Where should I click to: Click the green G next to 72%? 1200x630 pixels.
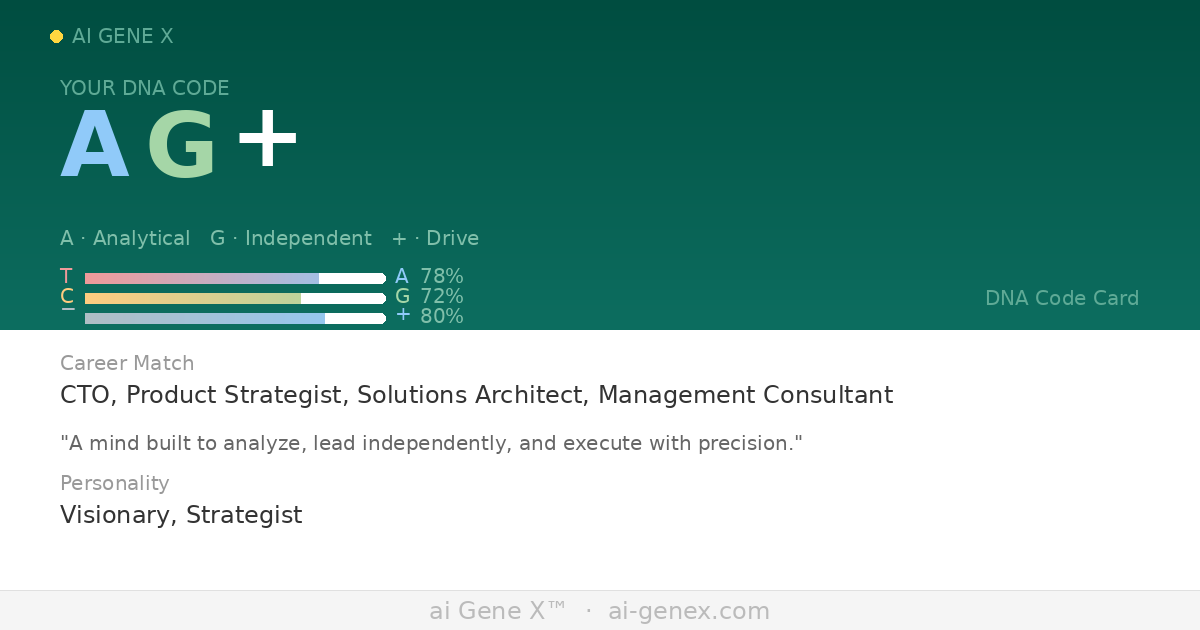[x=402, y=297]
